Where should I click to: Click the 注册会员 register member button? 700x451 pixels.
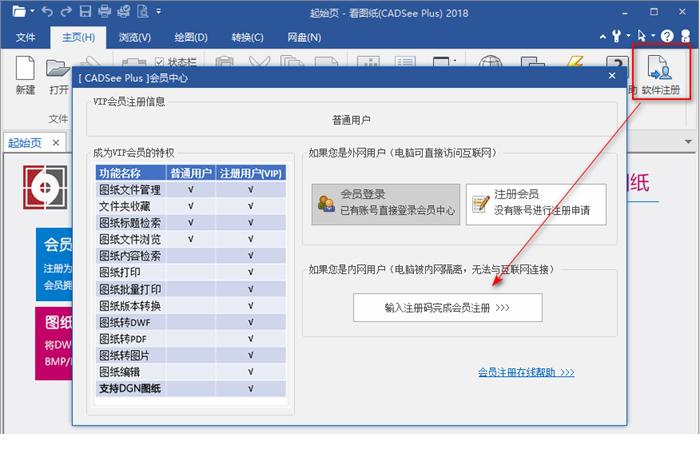536,204
